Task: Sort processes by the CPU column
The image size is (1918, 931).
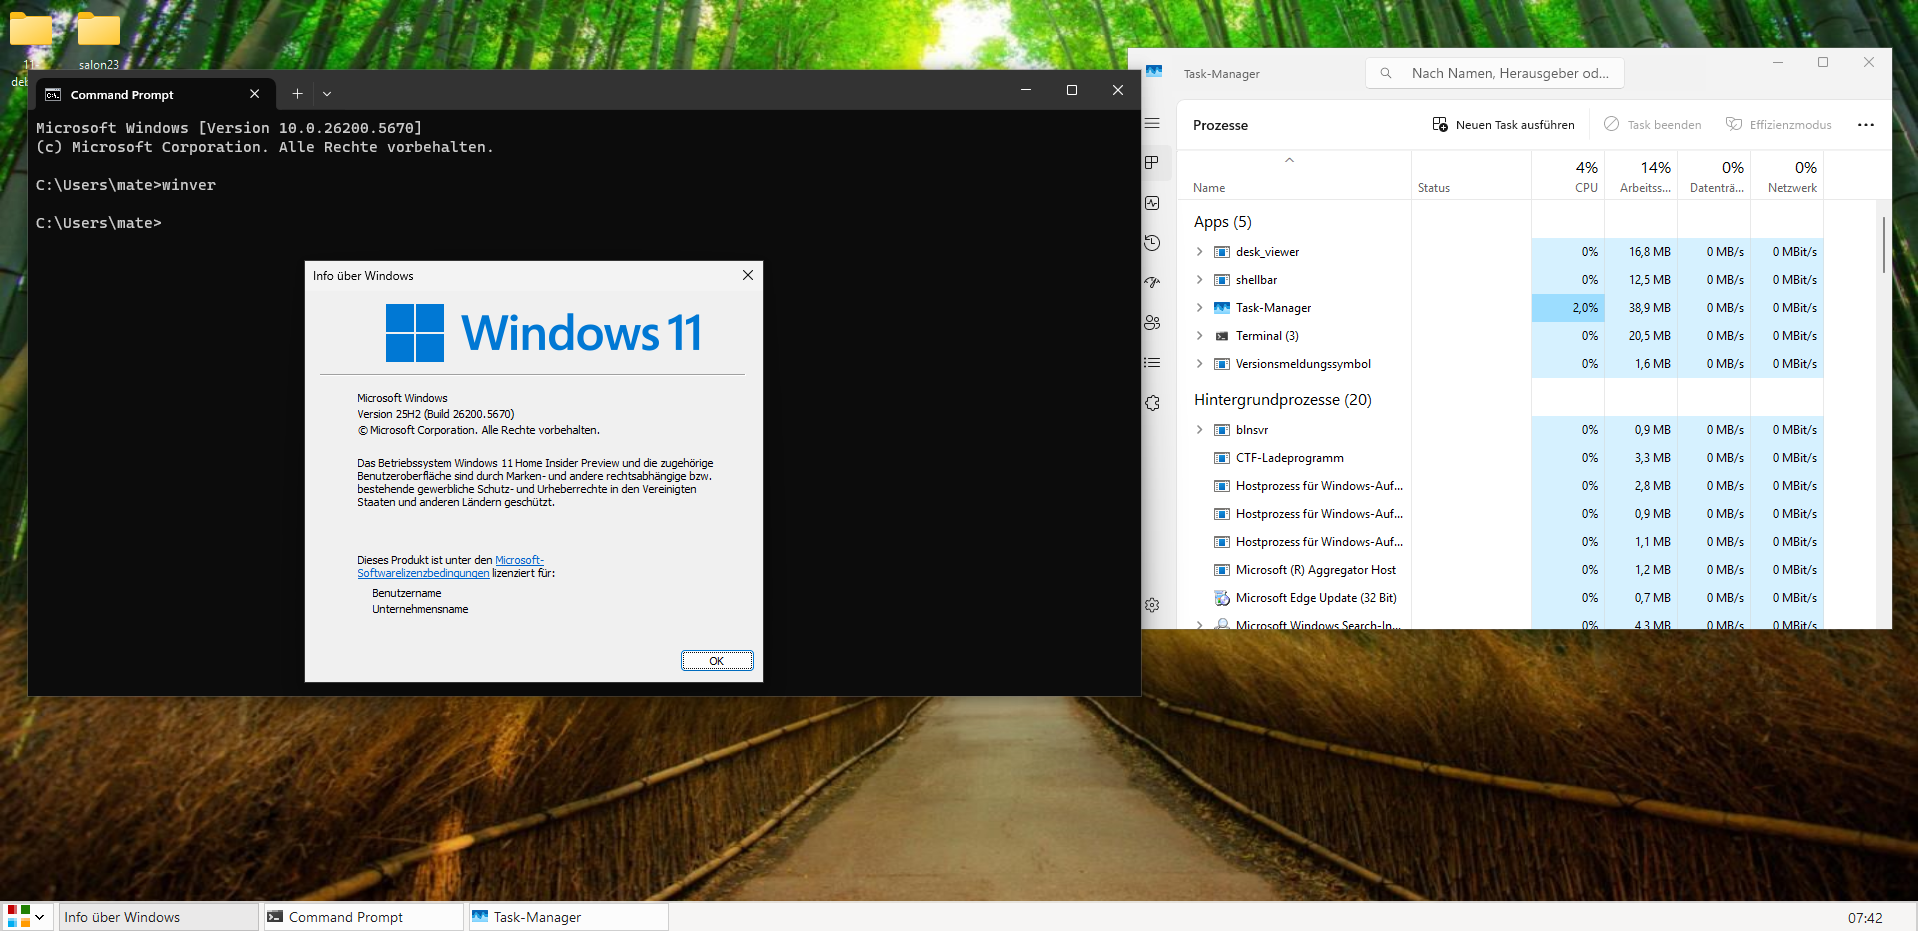Action: point(1568,176)
